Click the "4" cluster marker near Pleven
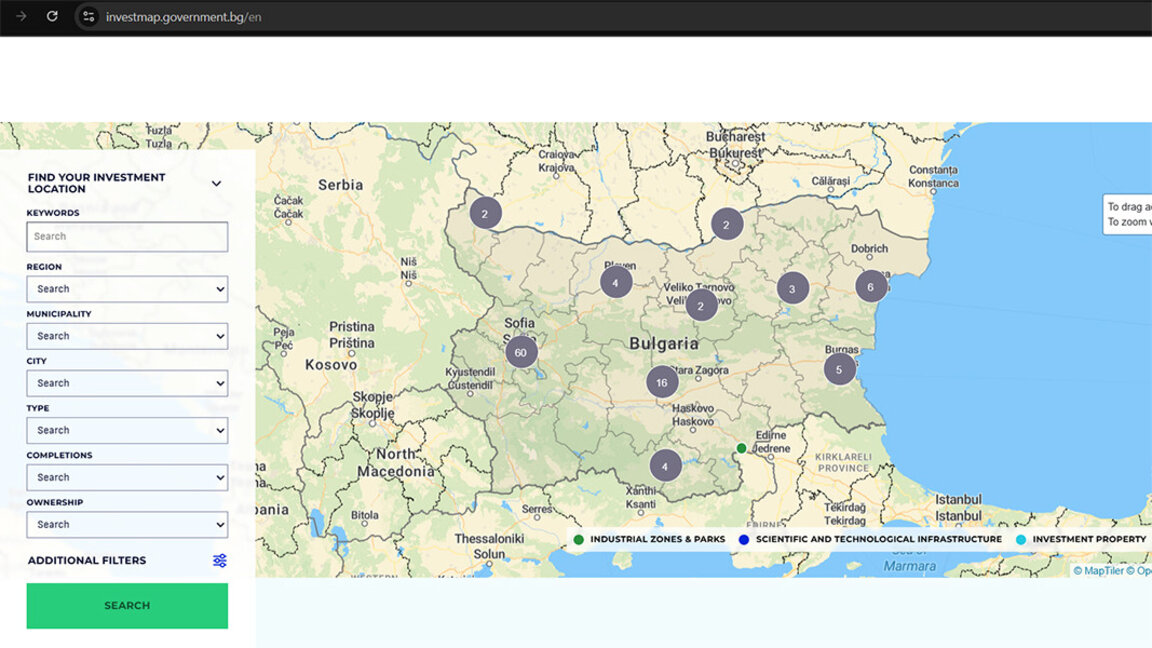Image resolution: width=1152 pixels, height=648 pixels. coord(614,282)
